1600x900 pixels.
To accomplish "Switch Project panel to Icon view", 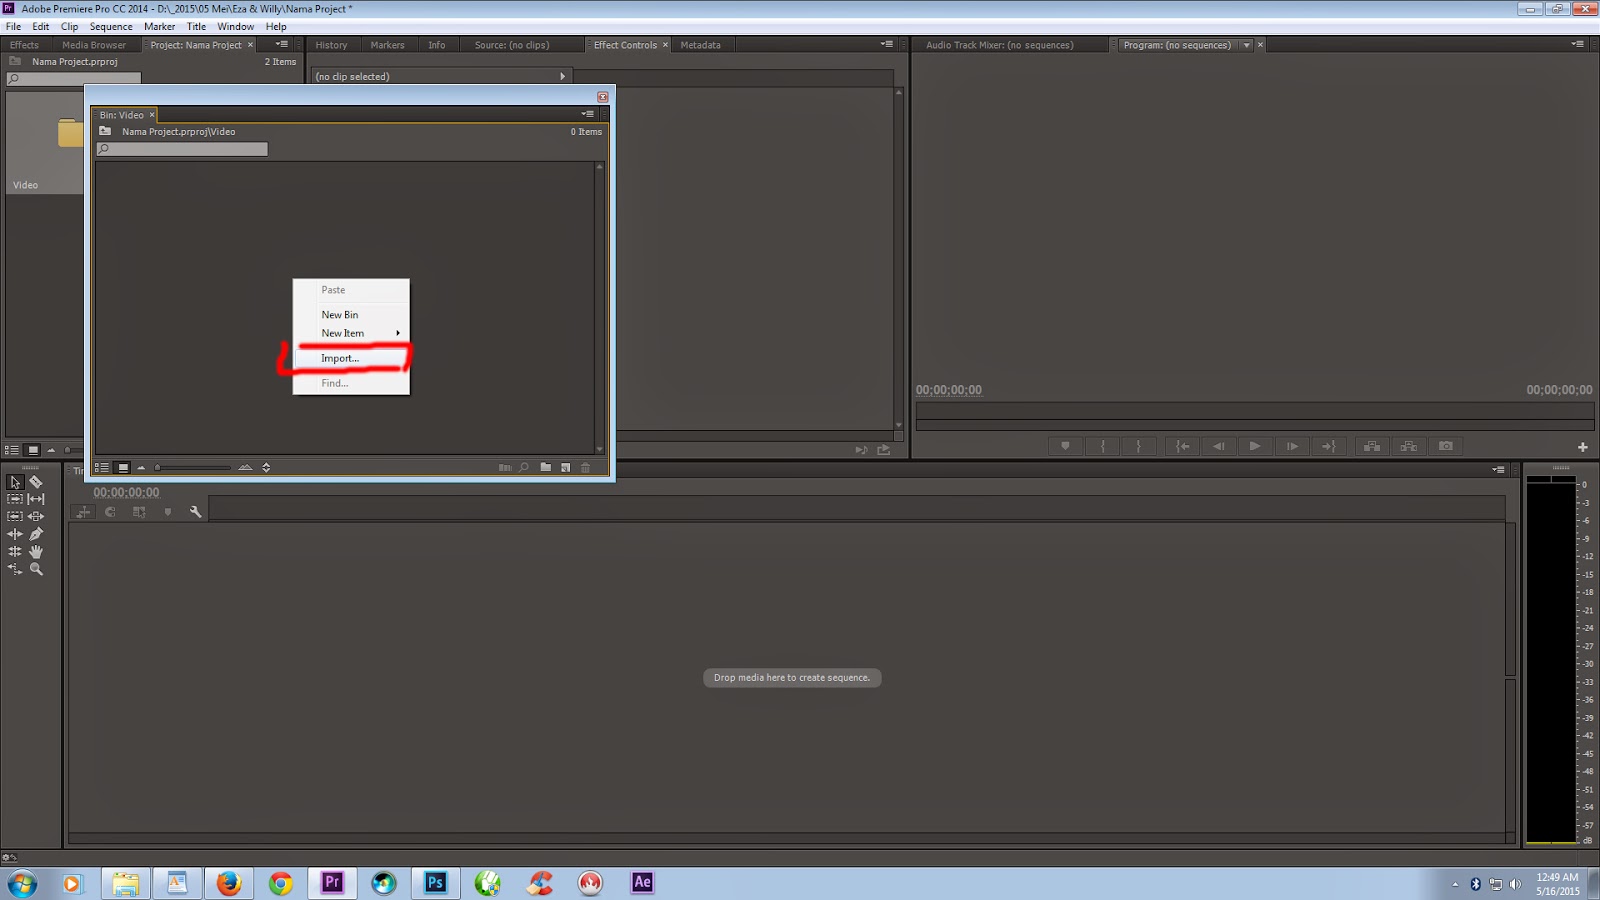I will tap(33, 450).
